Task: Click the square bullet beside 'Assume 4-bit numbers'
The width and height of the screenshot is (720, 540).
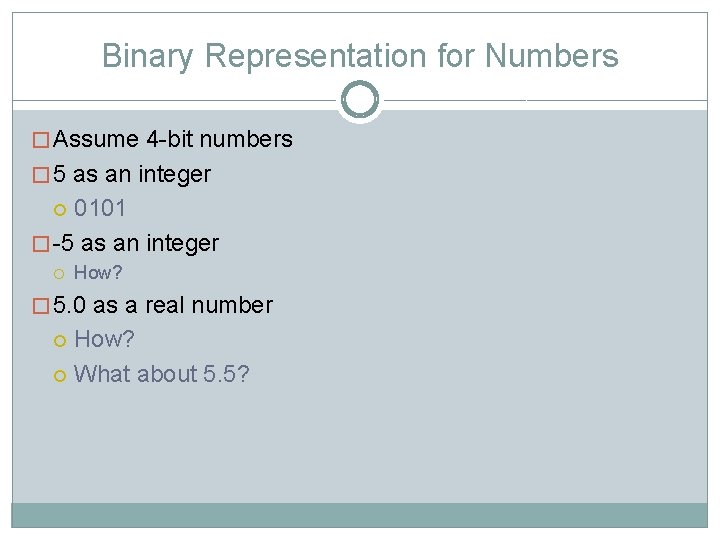Action: point(41,140)
